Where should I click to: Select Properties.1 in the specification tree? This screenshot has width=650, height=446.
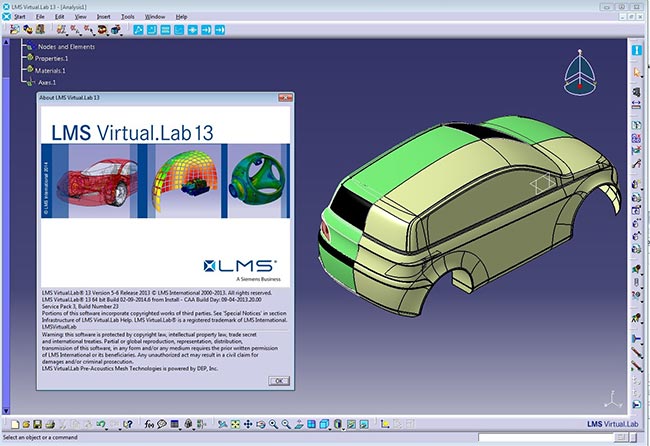[51, 58]
